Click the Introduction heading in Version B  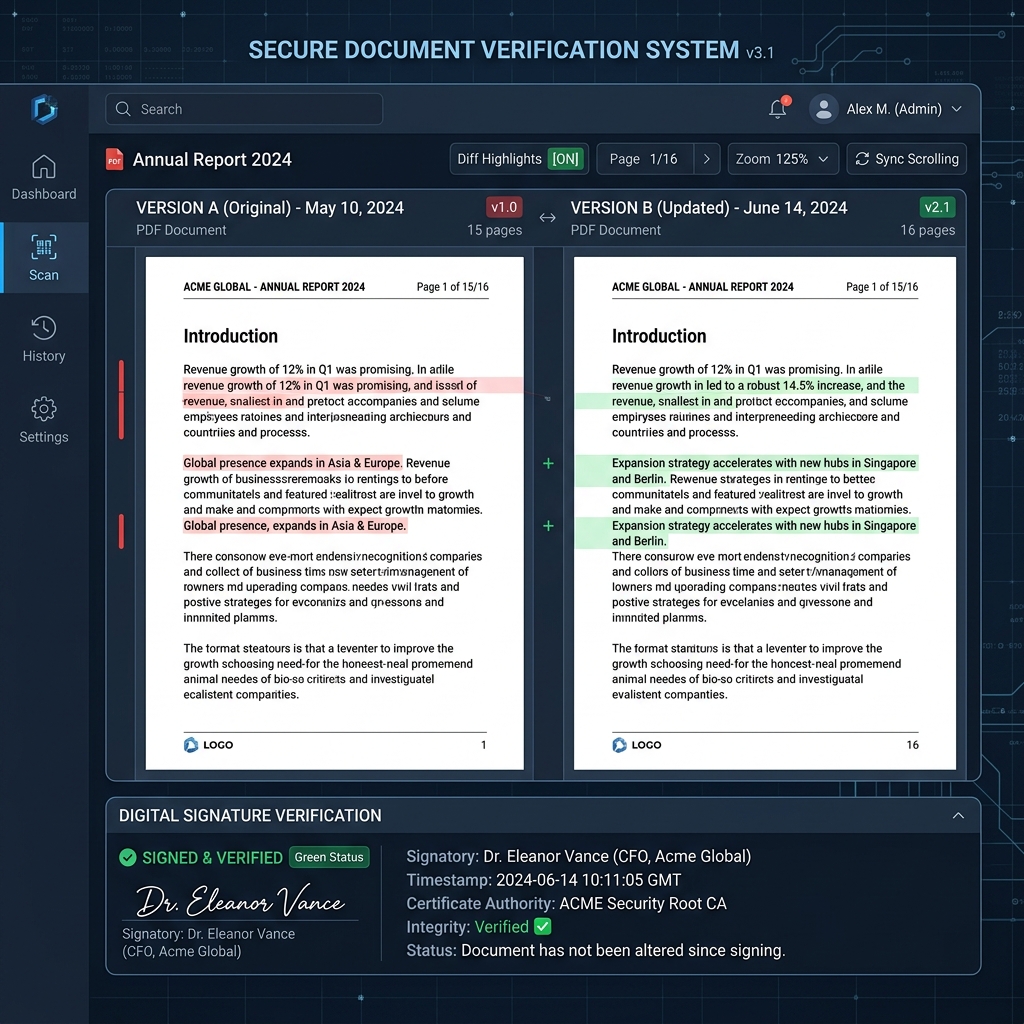click(x=659, y=336)
